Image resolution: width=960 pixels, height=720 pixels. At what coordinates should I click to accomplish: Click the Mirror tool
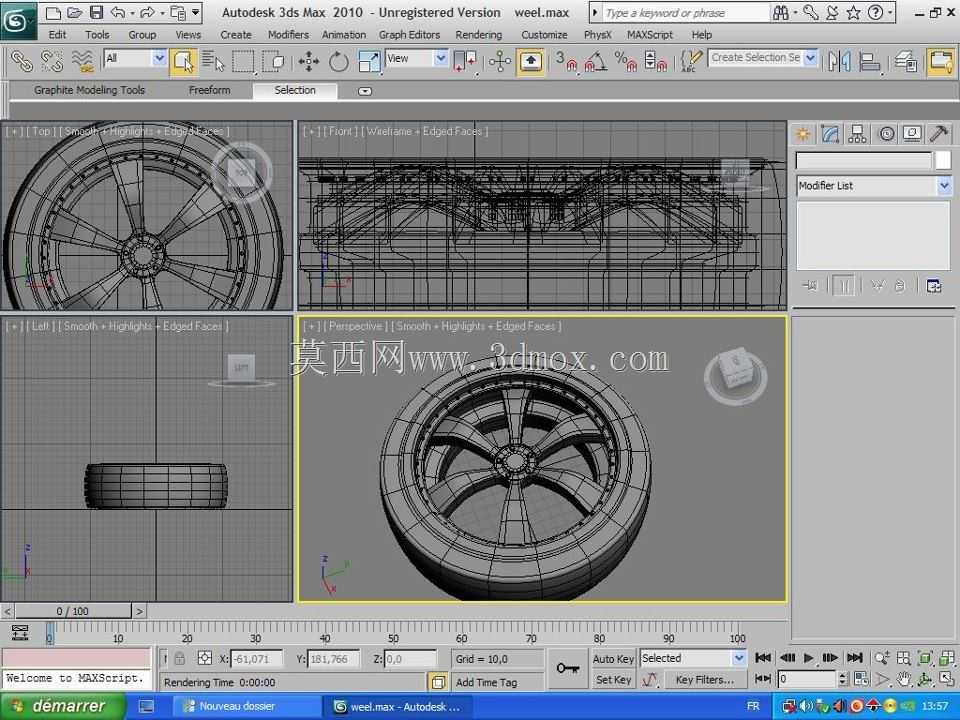[x=839, y=61]
